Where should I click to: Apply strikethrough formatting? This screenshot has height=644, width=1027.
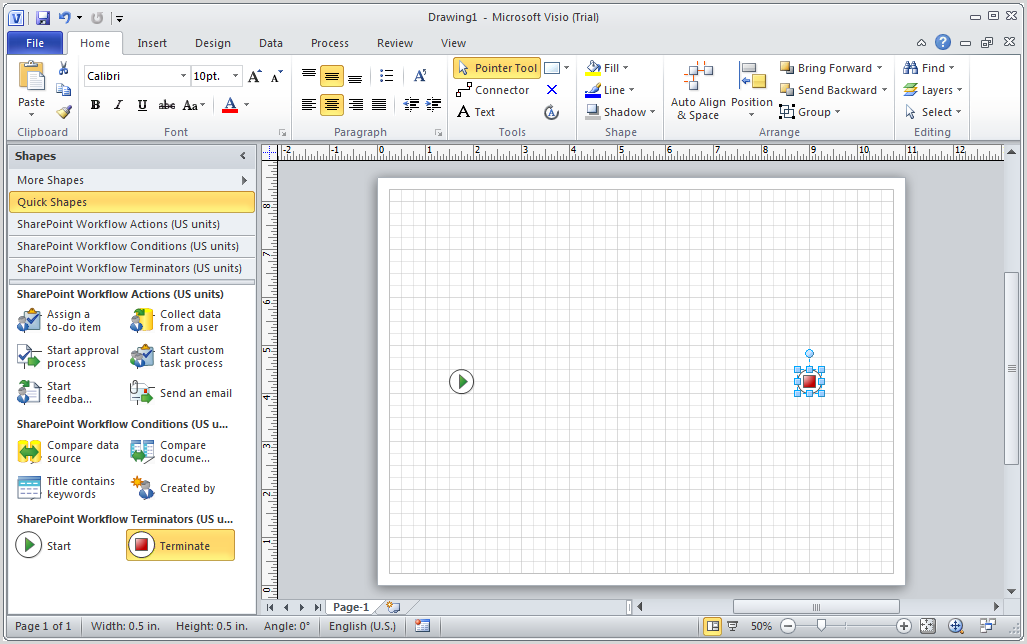pyautogui.click(x=166, y=105)
